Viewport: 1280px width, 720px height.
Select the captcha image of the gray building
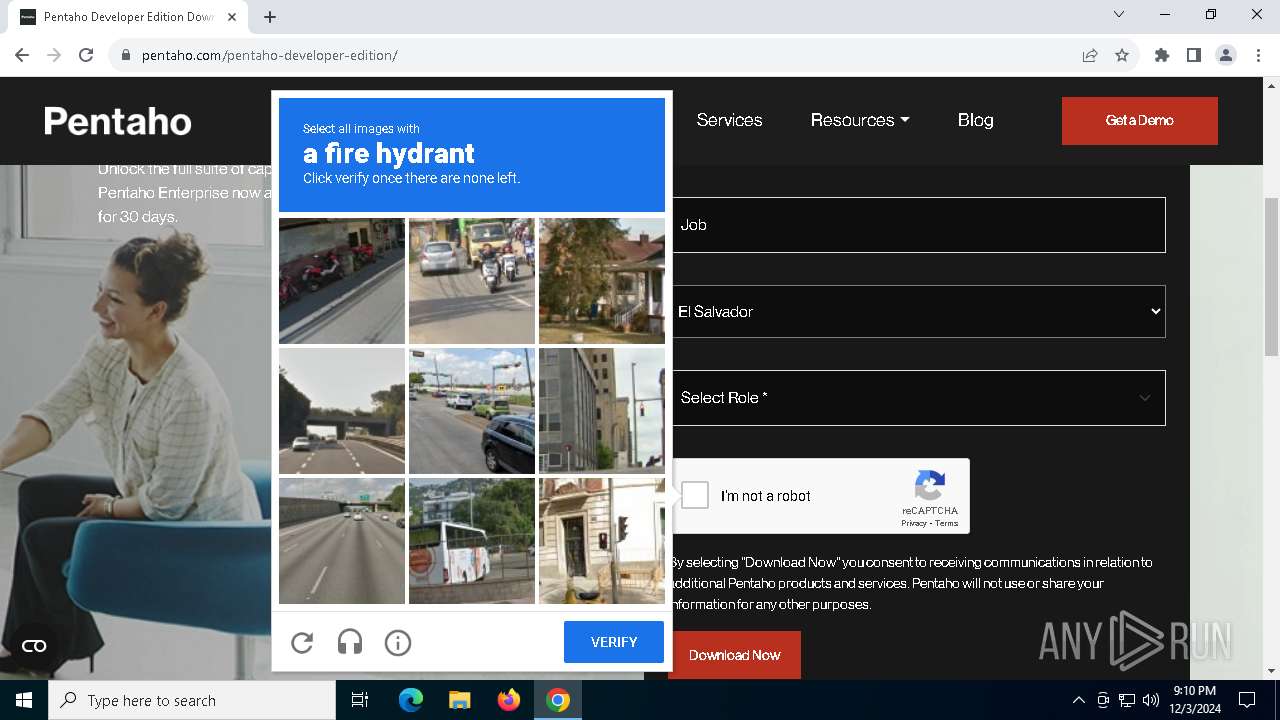point(602,411)
